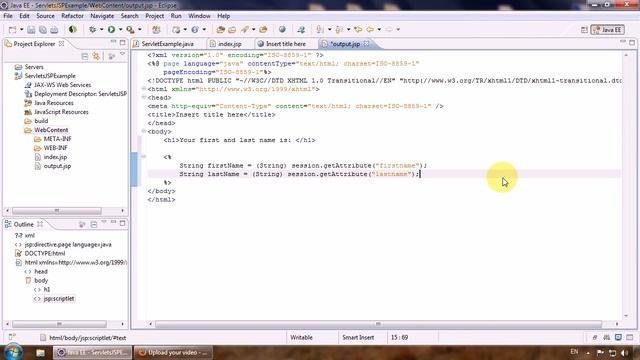Switch to ServletExample.java editor tab
The image size is (640, 360).
coord(168,44)
